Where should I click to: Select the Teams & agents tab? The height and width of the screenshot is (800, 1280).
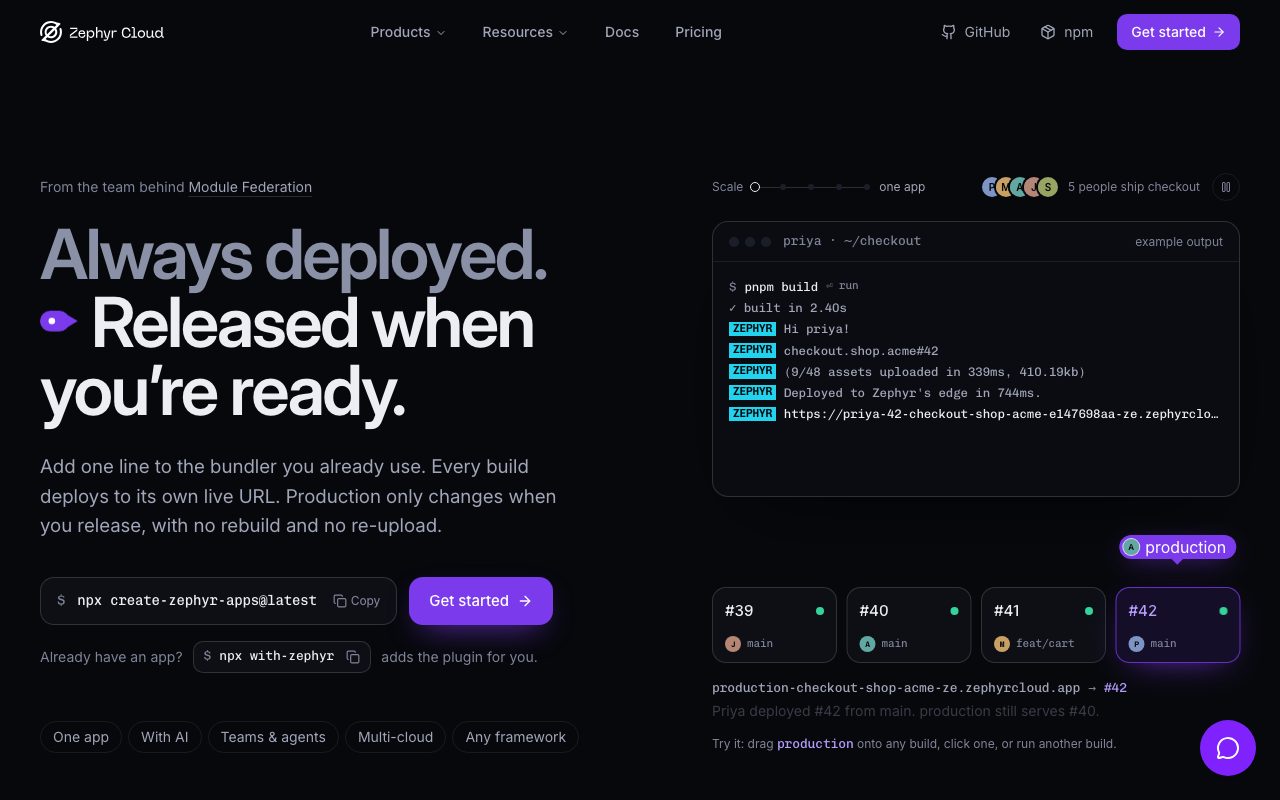coord(273,737)
